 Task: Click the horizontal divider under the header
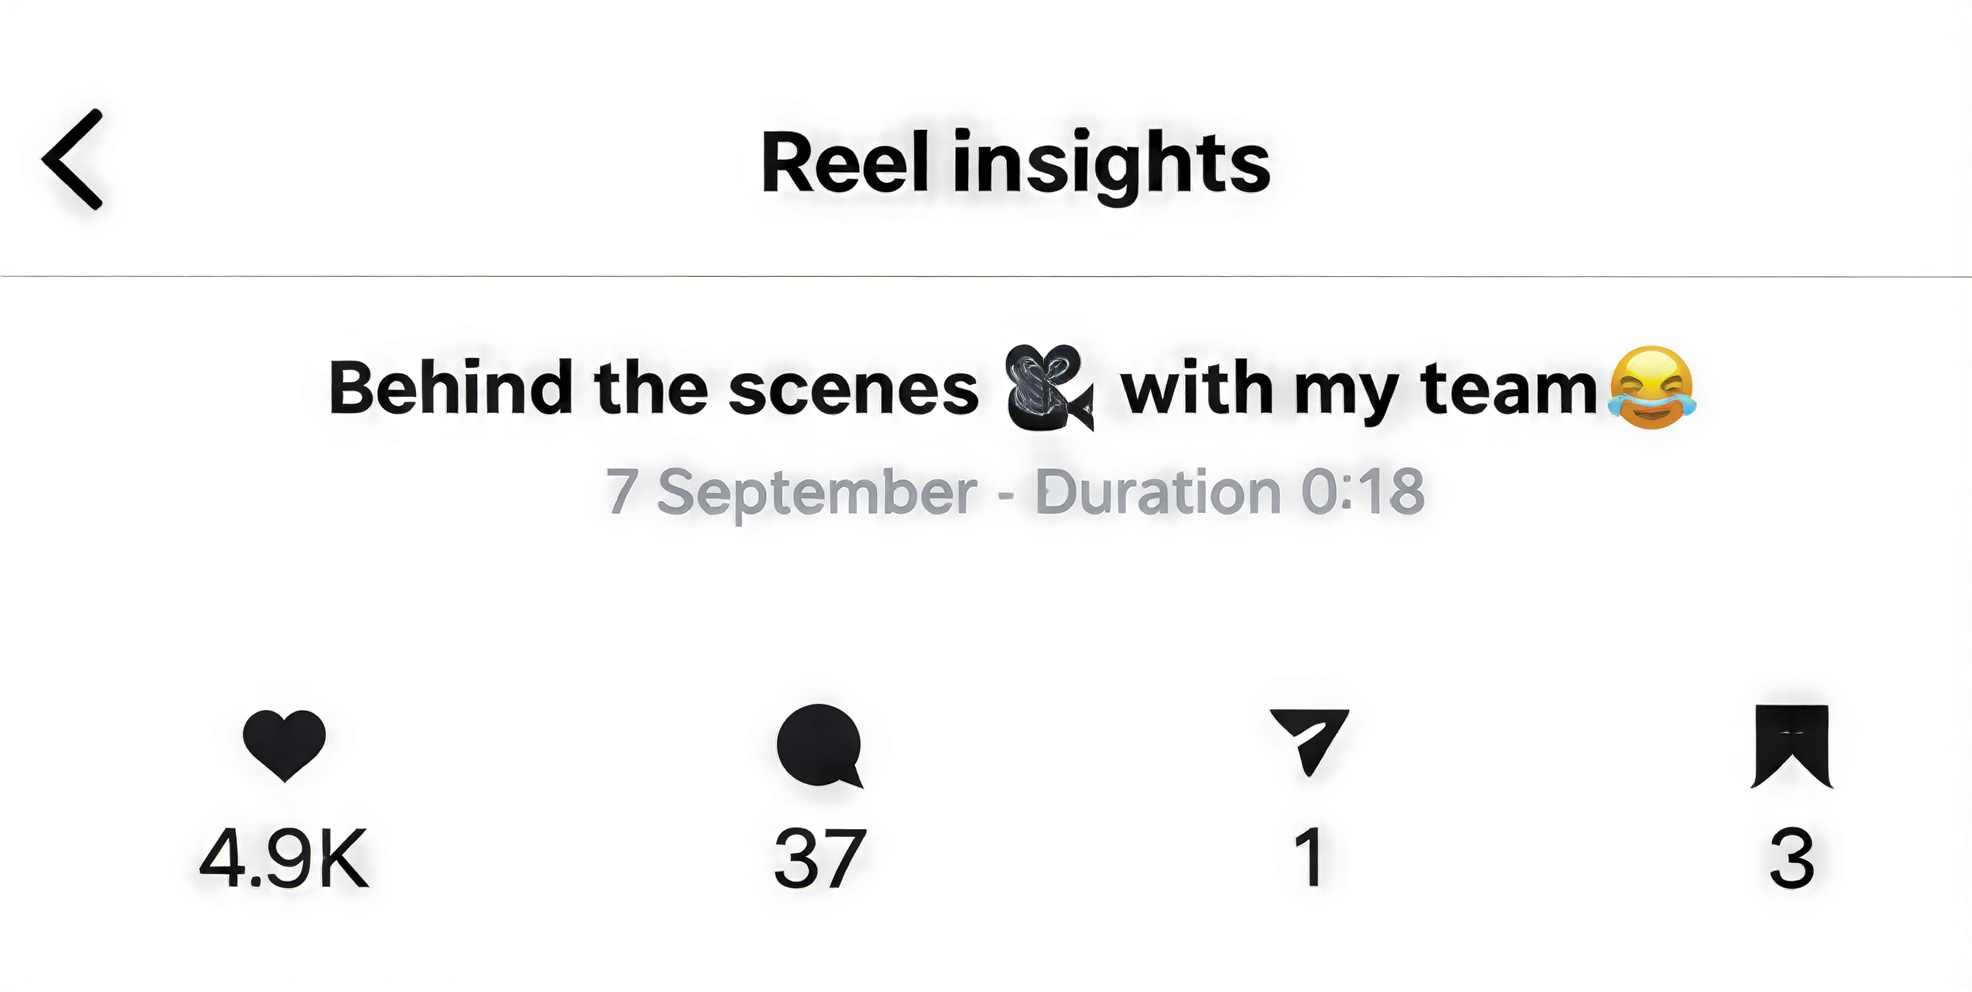[986, 276]
